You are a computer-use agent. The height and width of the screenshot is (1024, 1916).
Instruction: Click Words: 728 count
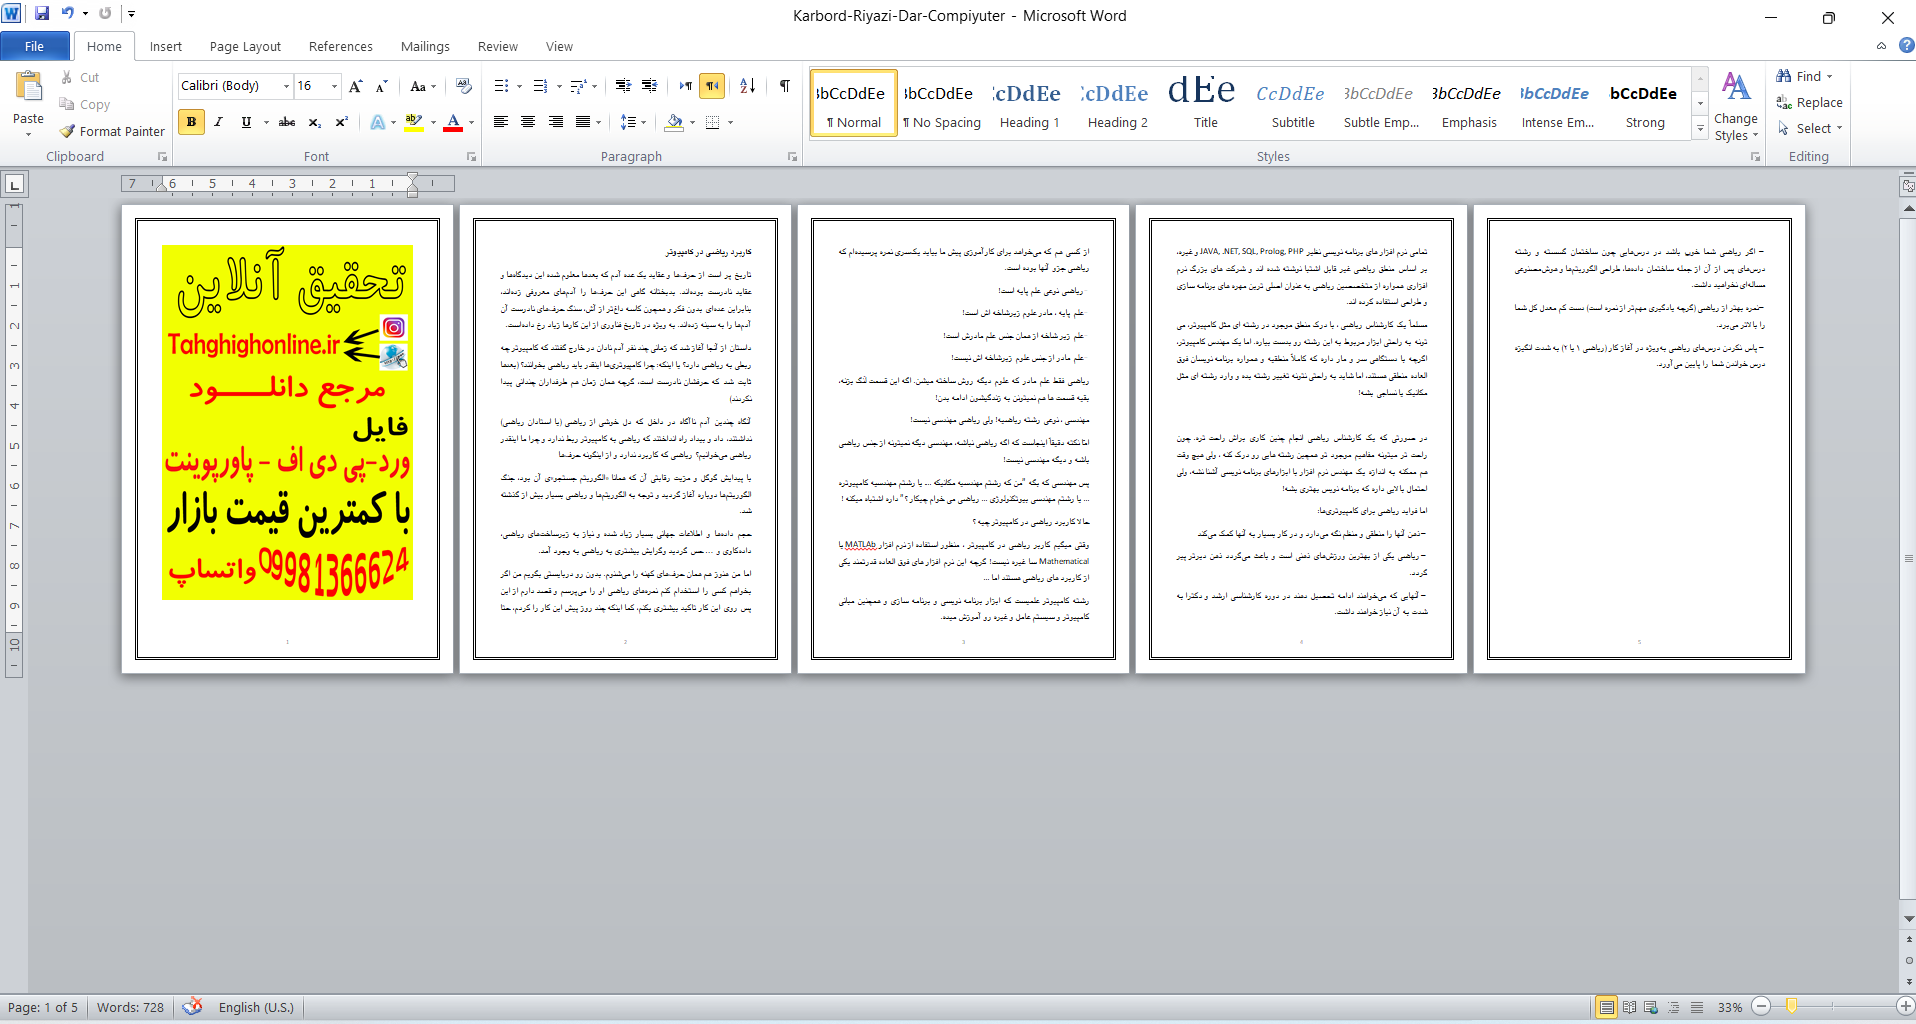pyautogui.click(x=130, y=1007)
